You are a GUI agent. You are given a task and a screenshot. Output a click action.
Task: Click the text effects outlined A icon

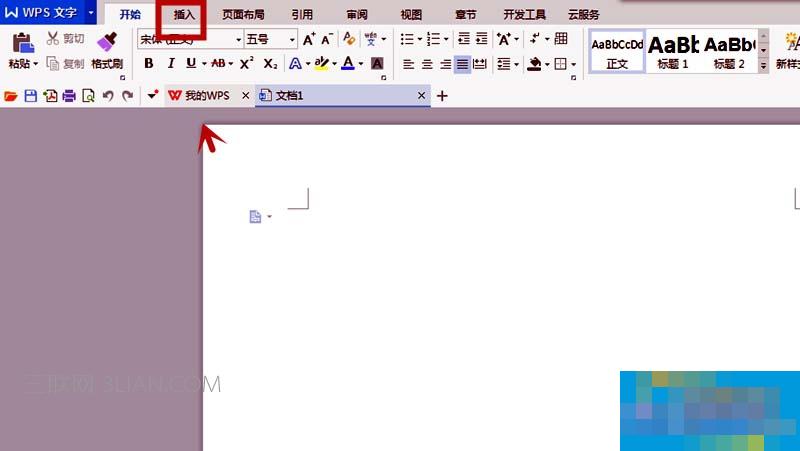click(x=295, y=64)
